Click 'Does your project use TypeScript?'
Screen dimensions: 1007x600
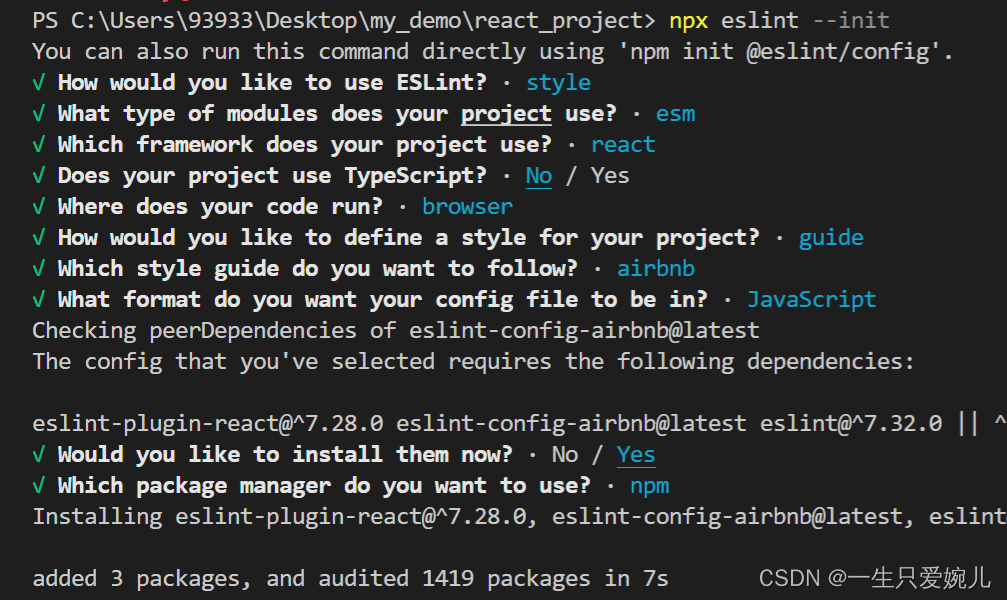pos(272,175)
